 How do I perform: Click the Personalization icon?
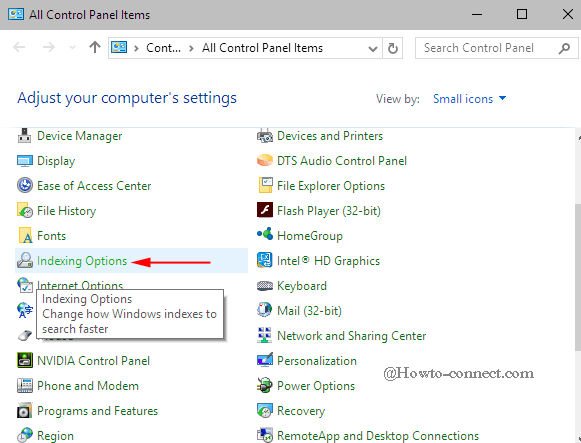[x=265, y=360]
